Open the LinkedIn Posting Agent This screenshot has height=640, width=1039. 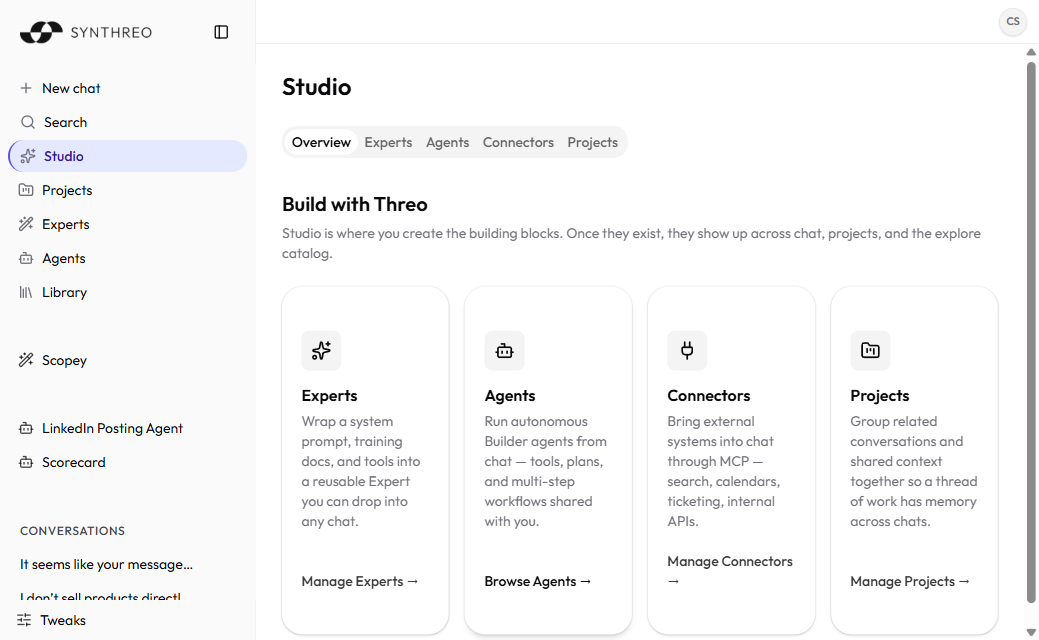pos(127,429)
